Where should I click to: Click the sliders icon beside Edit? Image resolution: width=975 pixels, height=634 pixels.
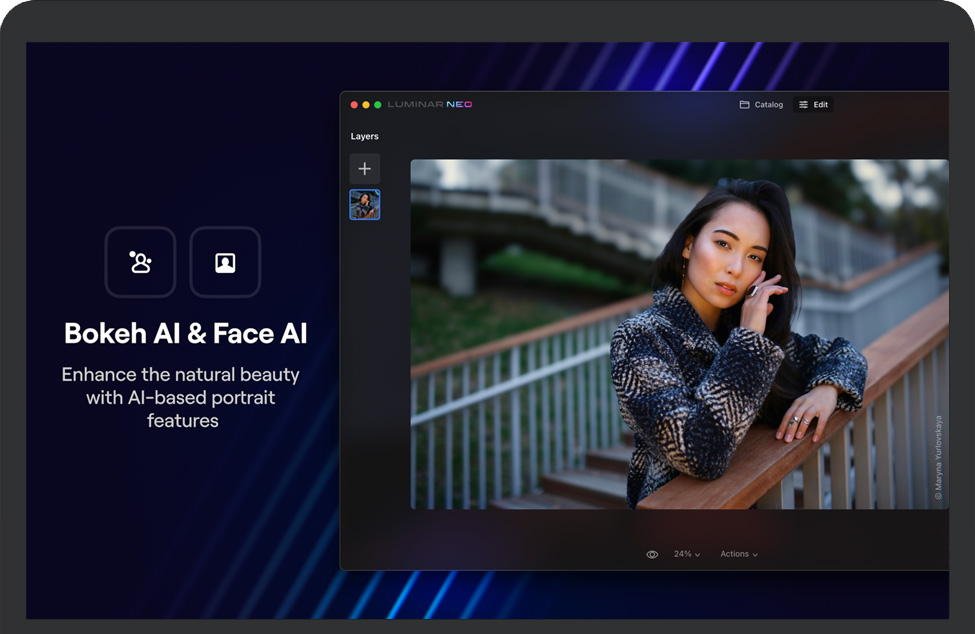[803, 105]
